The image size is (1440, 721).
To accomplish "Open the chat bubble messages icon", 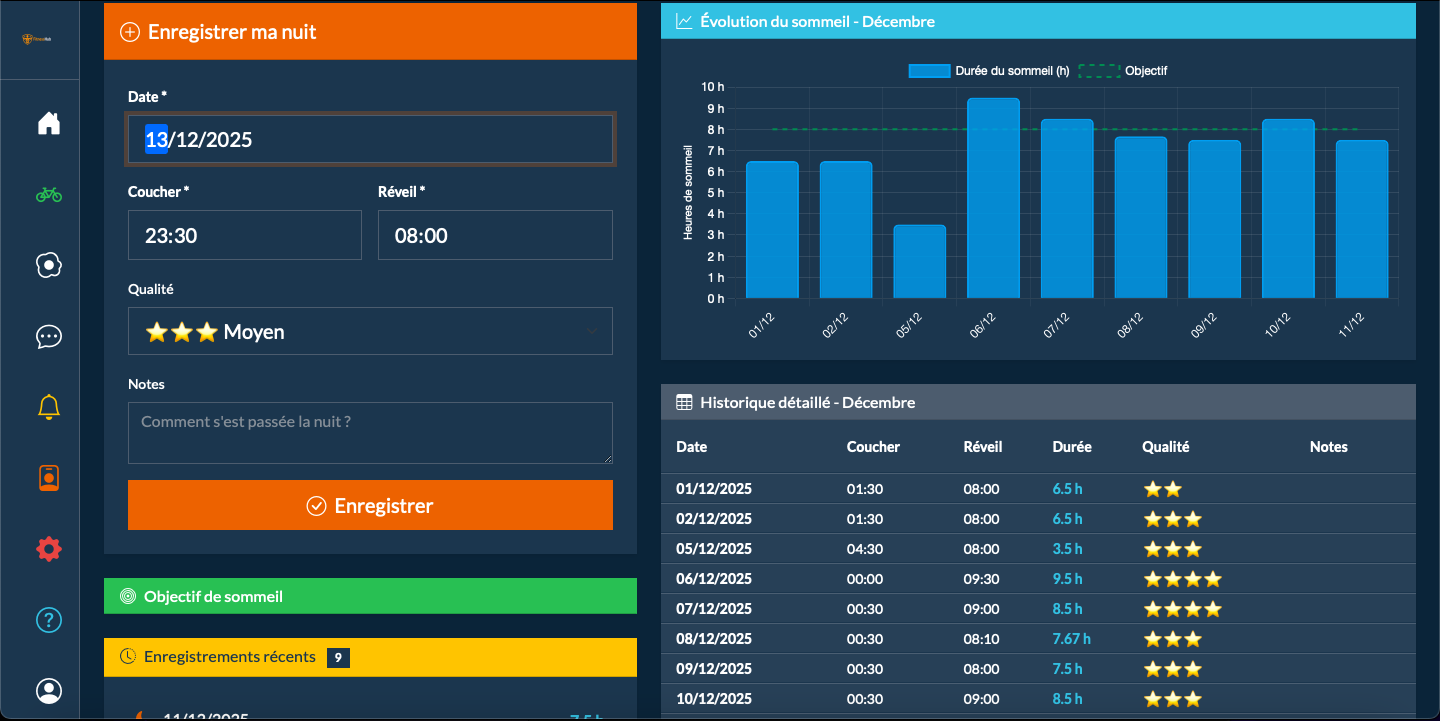I will pos(49,336).
